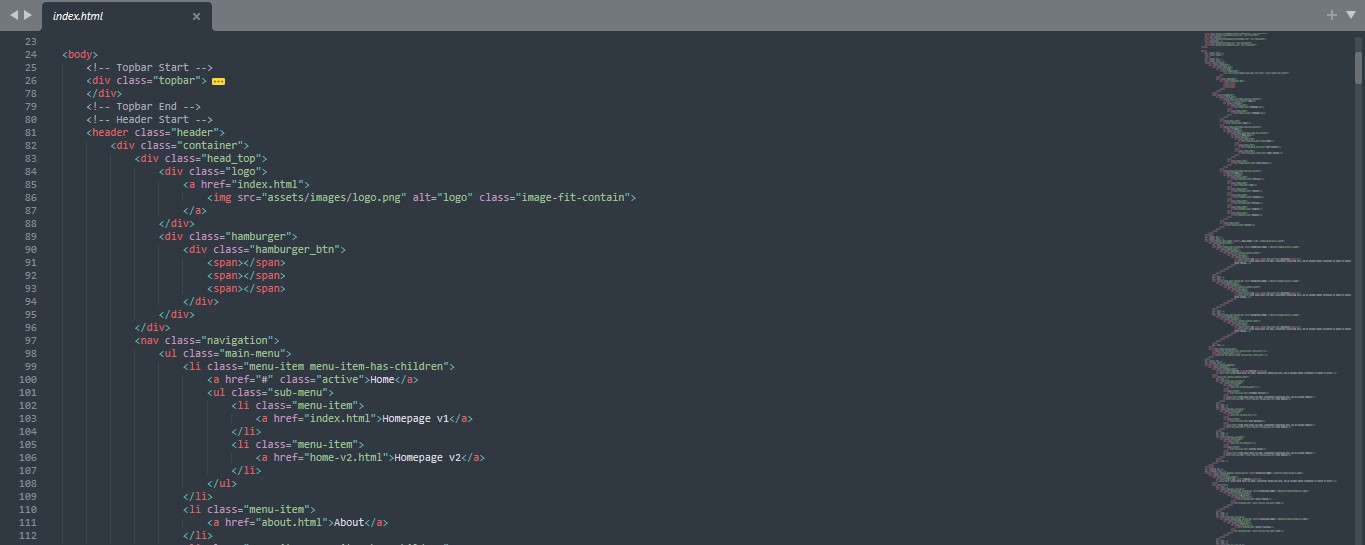Click the div class="logo" line

212,171
